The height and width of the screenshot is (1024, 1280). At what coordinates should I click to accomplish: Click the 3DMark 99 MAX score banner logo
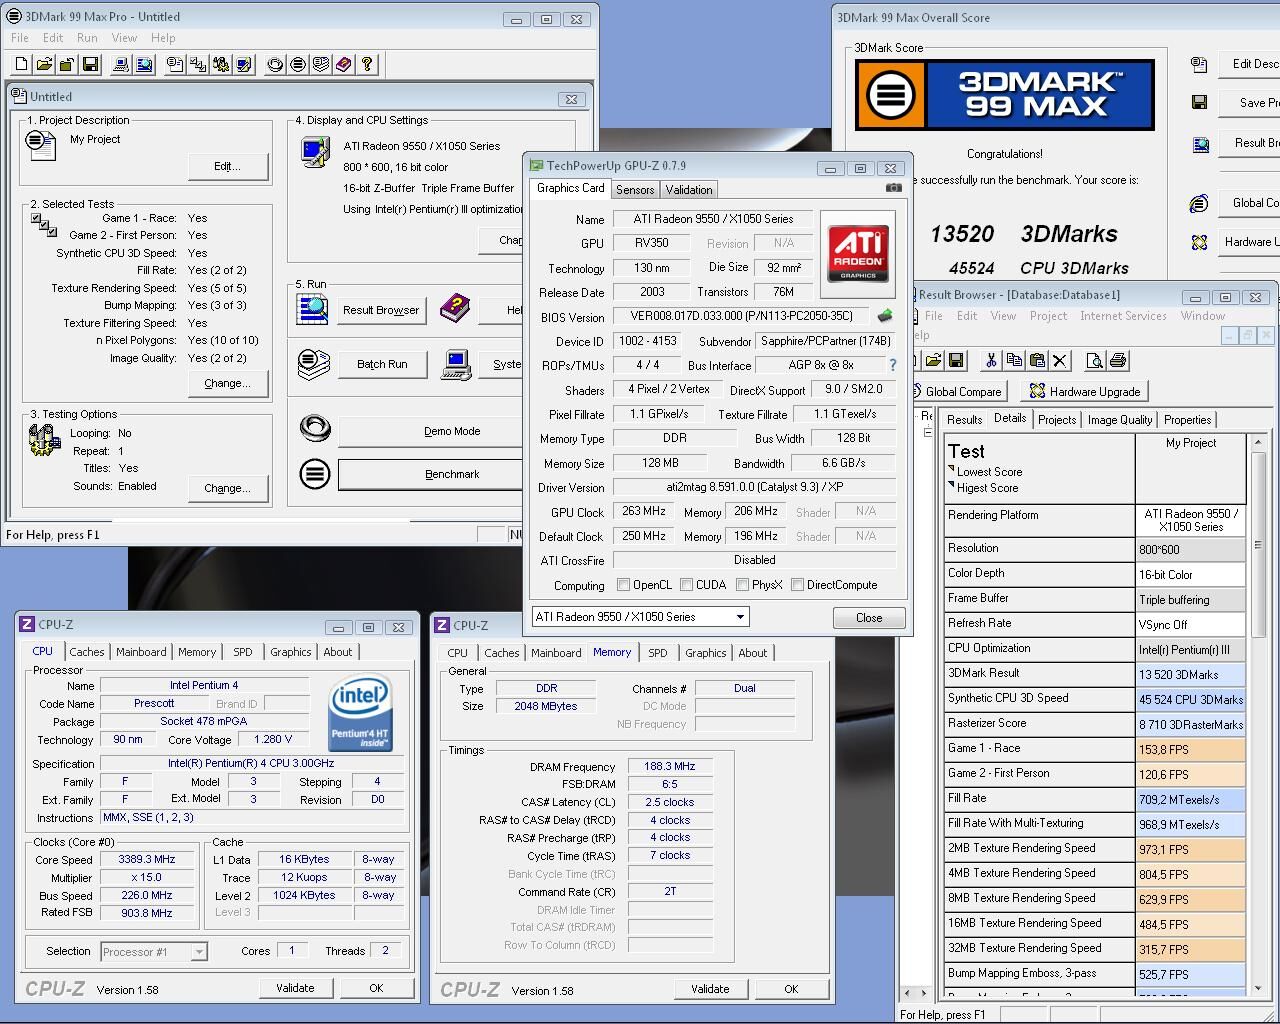click(1005, 94)
